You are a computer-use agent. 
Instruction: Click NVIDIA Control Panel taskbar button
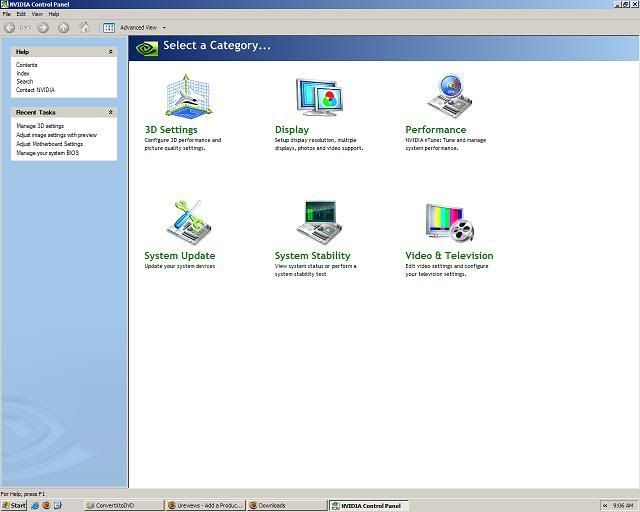369,505
